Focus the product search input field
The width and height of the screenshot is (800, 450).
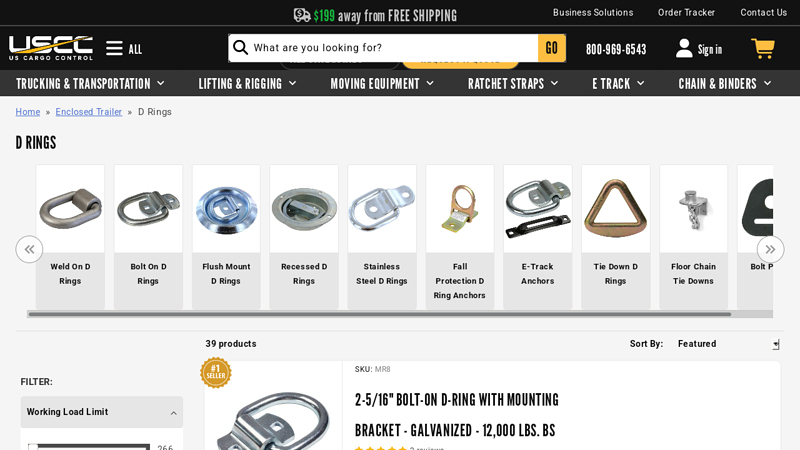393,48
